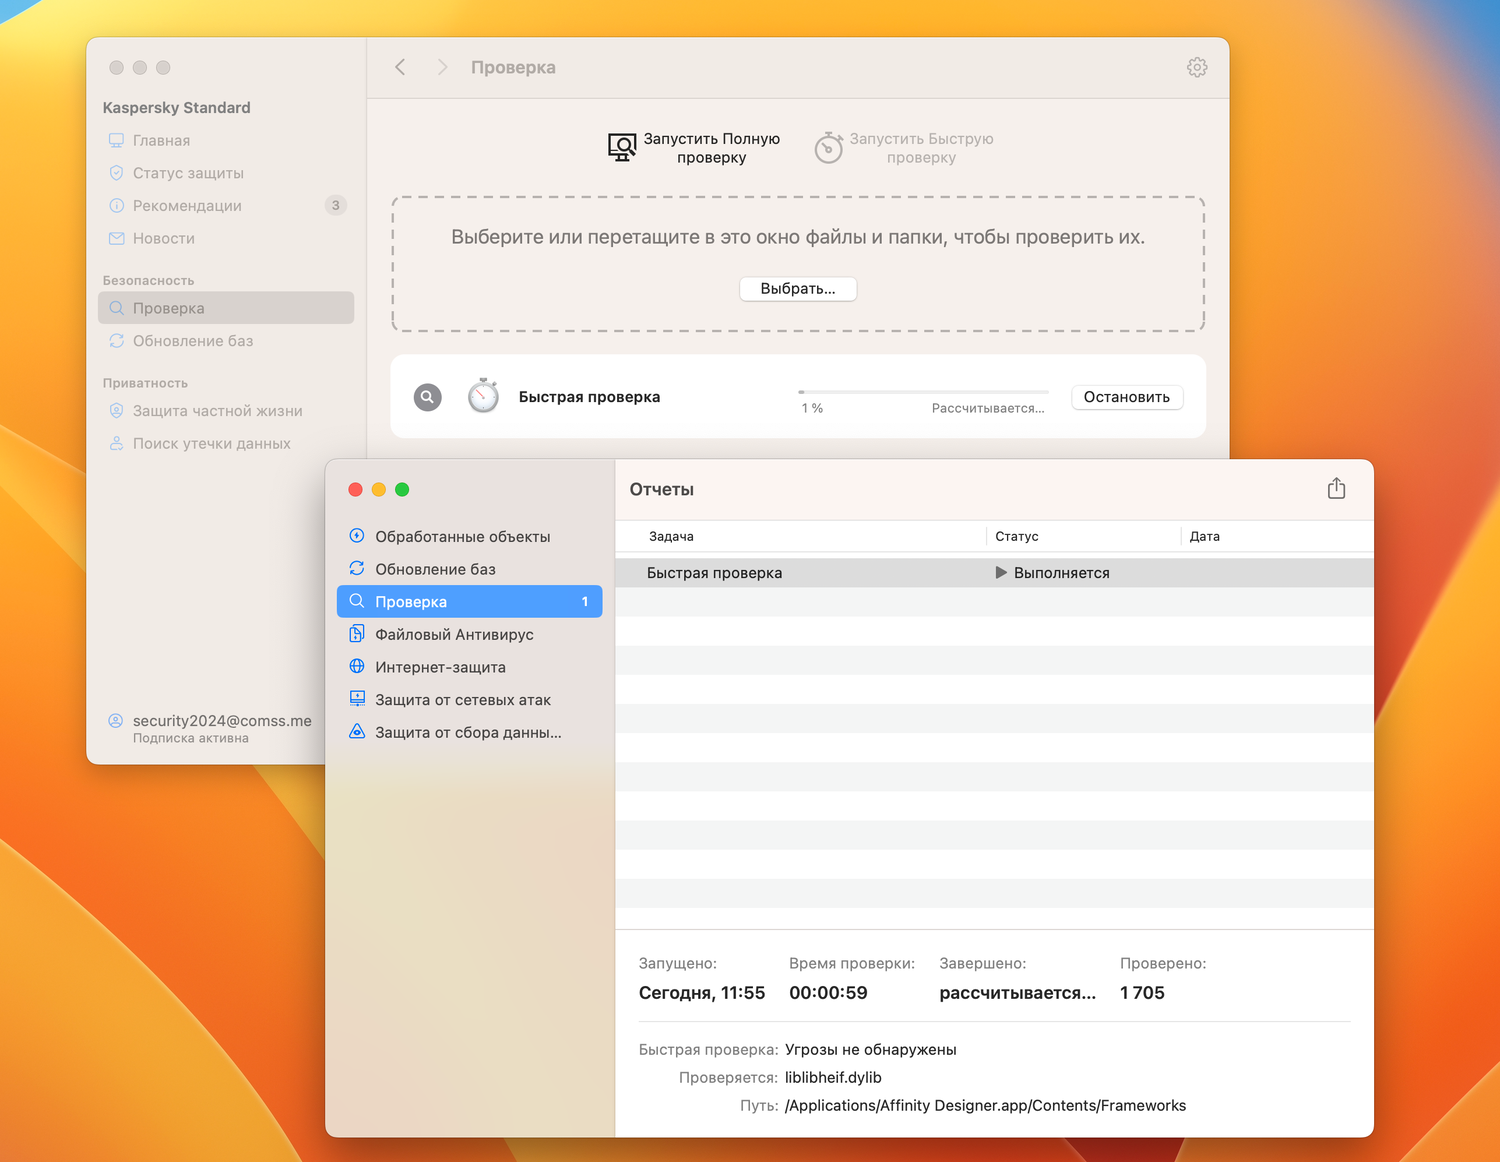
Task: Open Защита частной жизни section
Action: click(226, 411)
